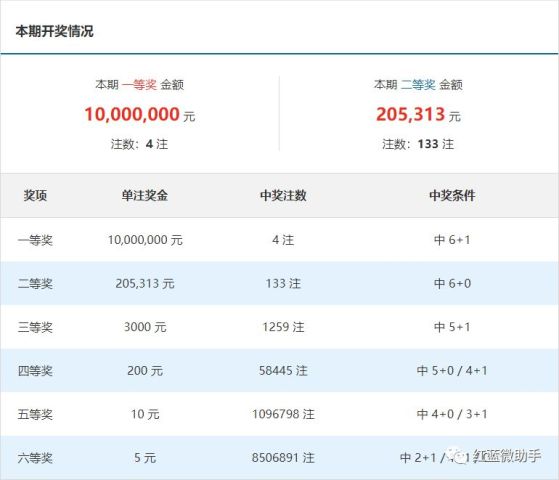Click the red 一等奖 label

pyautogui.click(x=139, y=85)
